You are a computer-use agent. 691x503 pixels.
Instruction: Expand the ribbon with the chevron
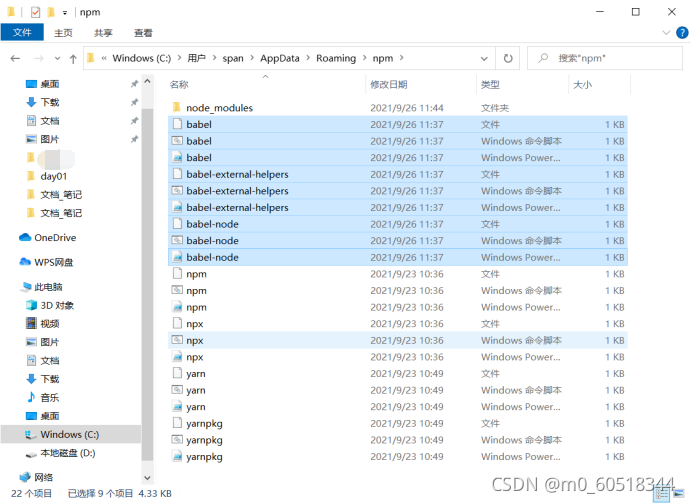[x=666, y=33]
